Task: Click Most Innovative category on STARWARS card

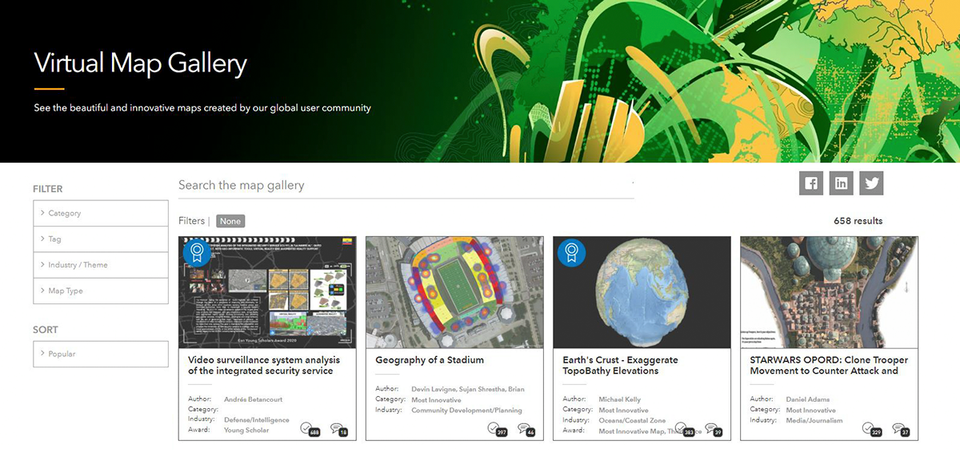Action: [x=811, y=410]
